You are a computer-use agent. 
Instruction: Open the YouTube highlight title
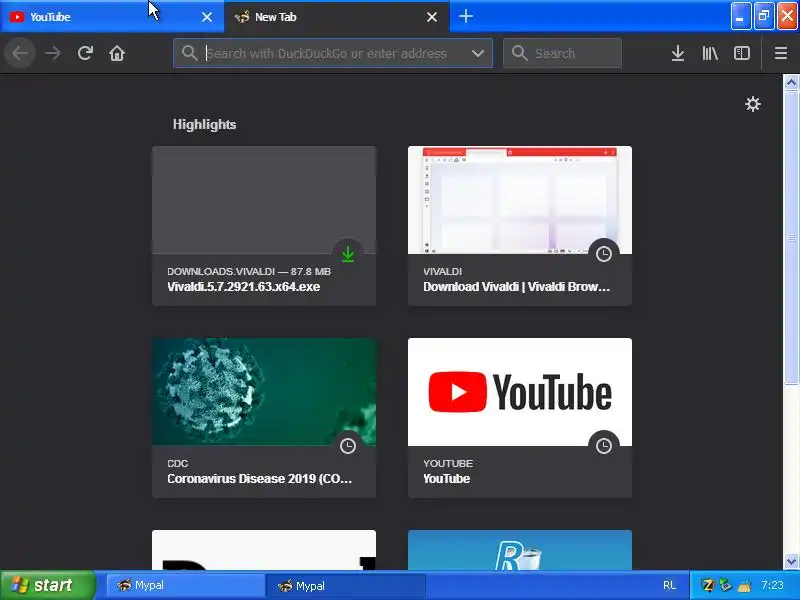[x=446, y=479]
